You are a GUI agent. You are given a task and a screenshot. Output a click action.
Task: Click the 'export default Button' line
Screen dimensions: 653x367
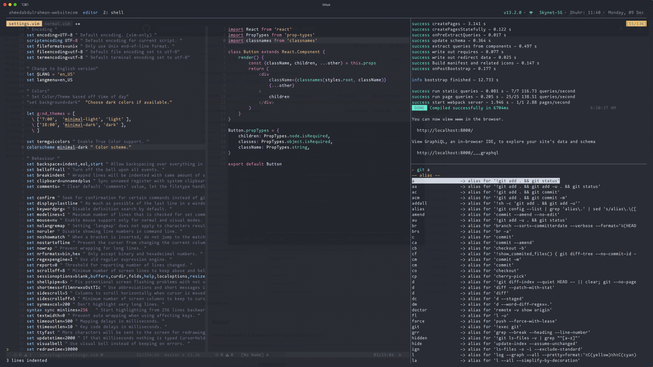pyautogui.click(x=255, y=164)
